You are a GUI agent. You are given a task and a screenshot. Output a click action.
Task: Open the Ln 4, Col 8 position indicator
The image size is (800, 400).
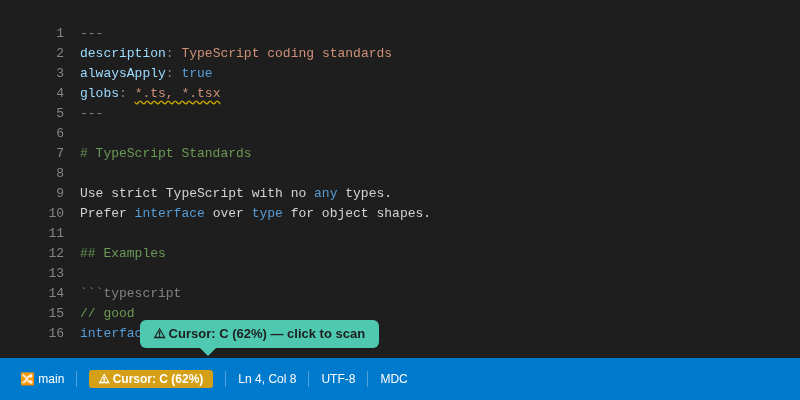267,379
